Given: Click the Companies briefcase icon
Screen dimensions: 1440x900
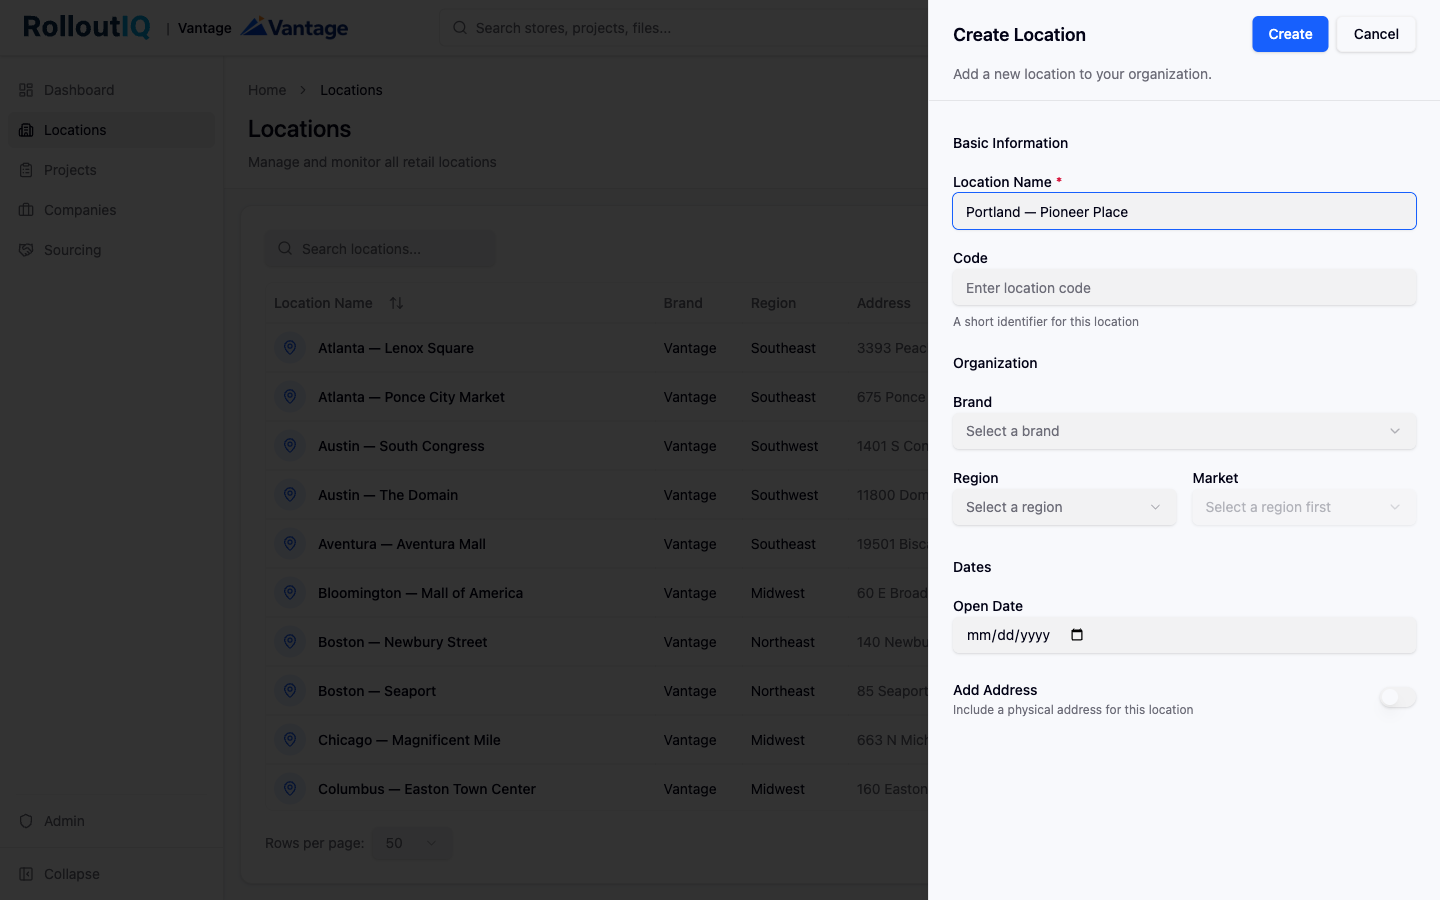Looking at the screenshot, I should 26,210.
